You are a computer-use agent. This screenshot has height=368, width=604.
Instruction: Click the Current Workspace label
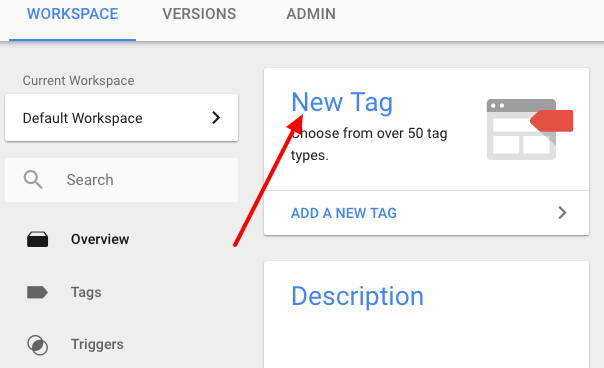78,81
